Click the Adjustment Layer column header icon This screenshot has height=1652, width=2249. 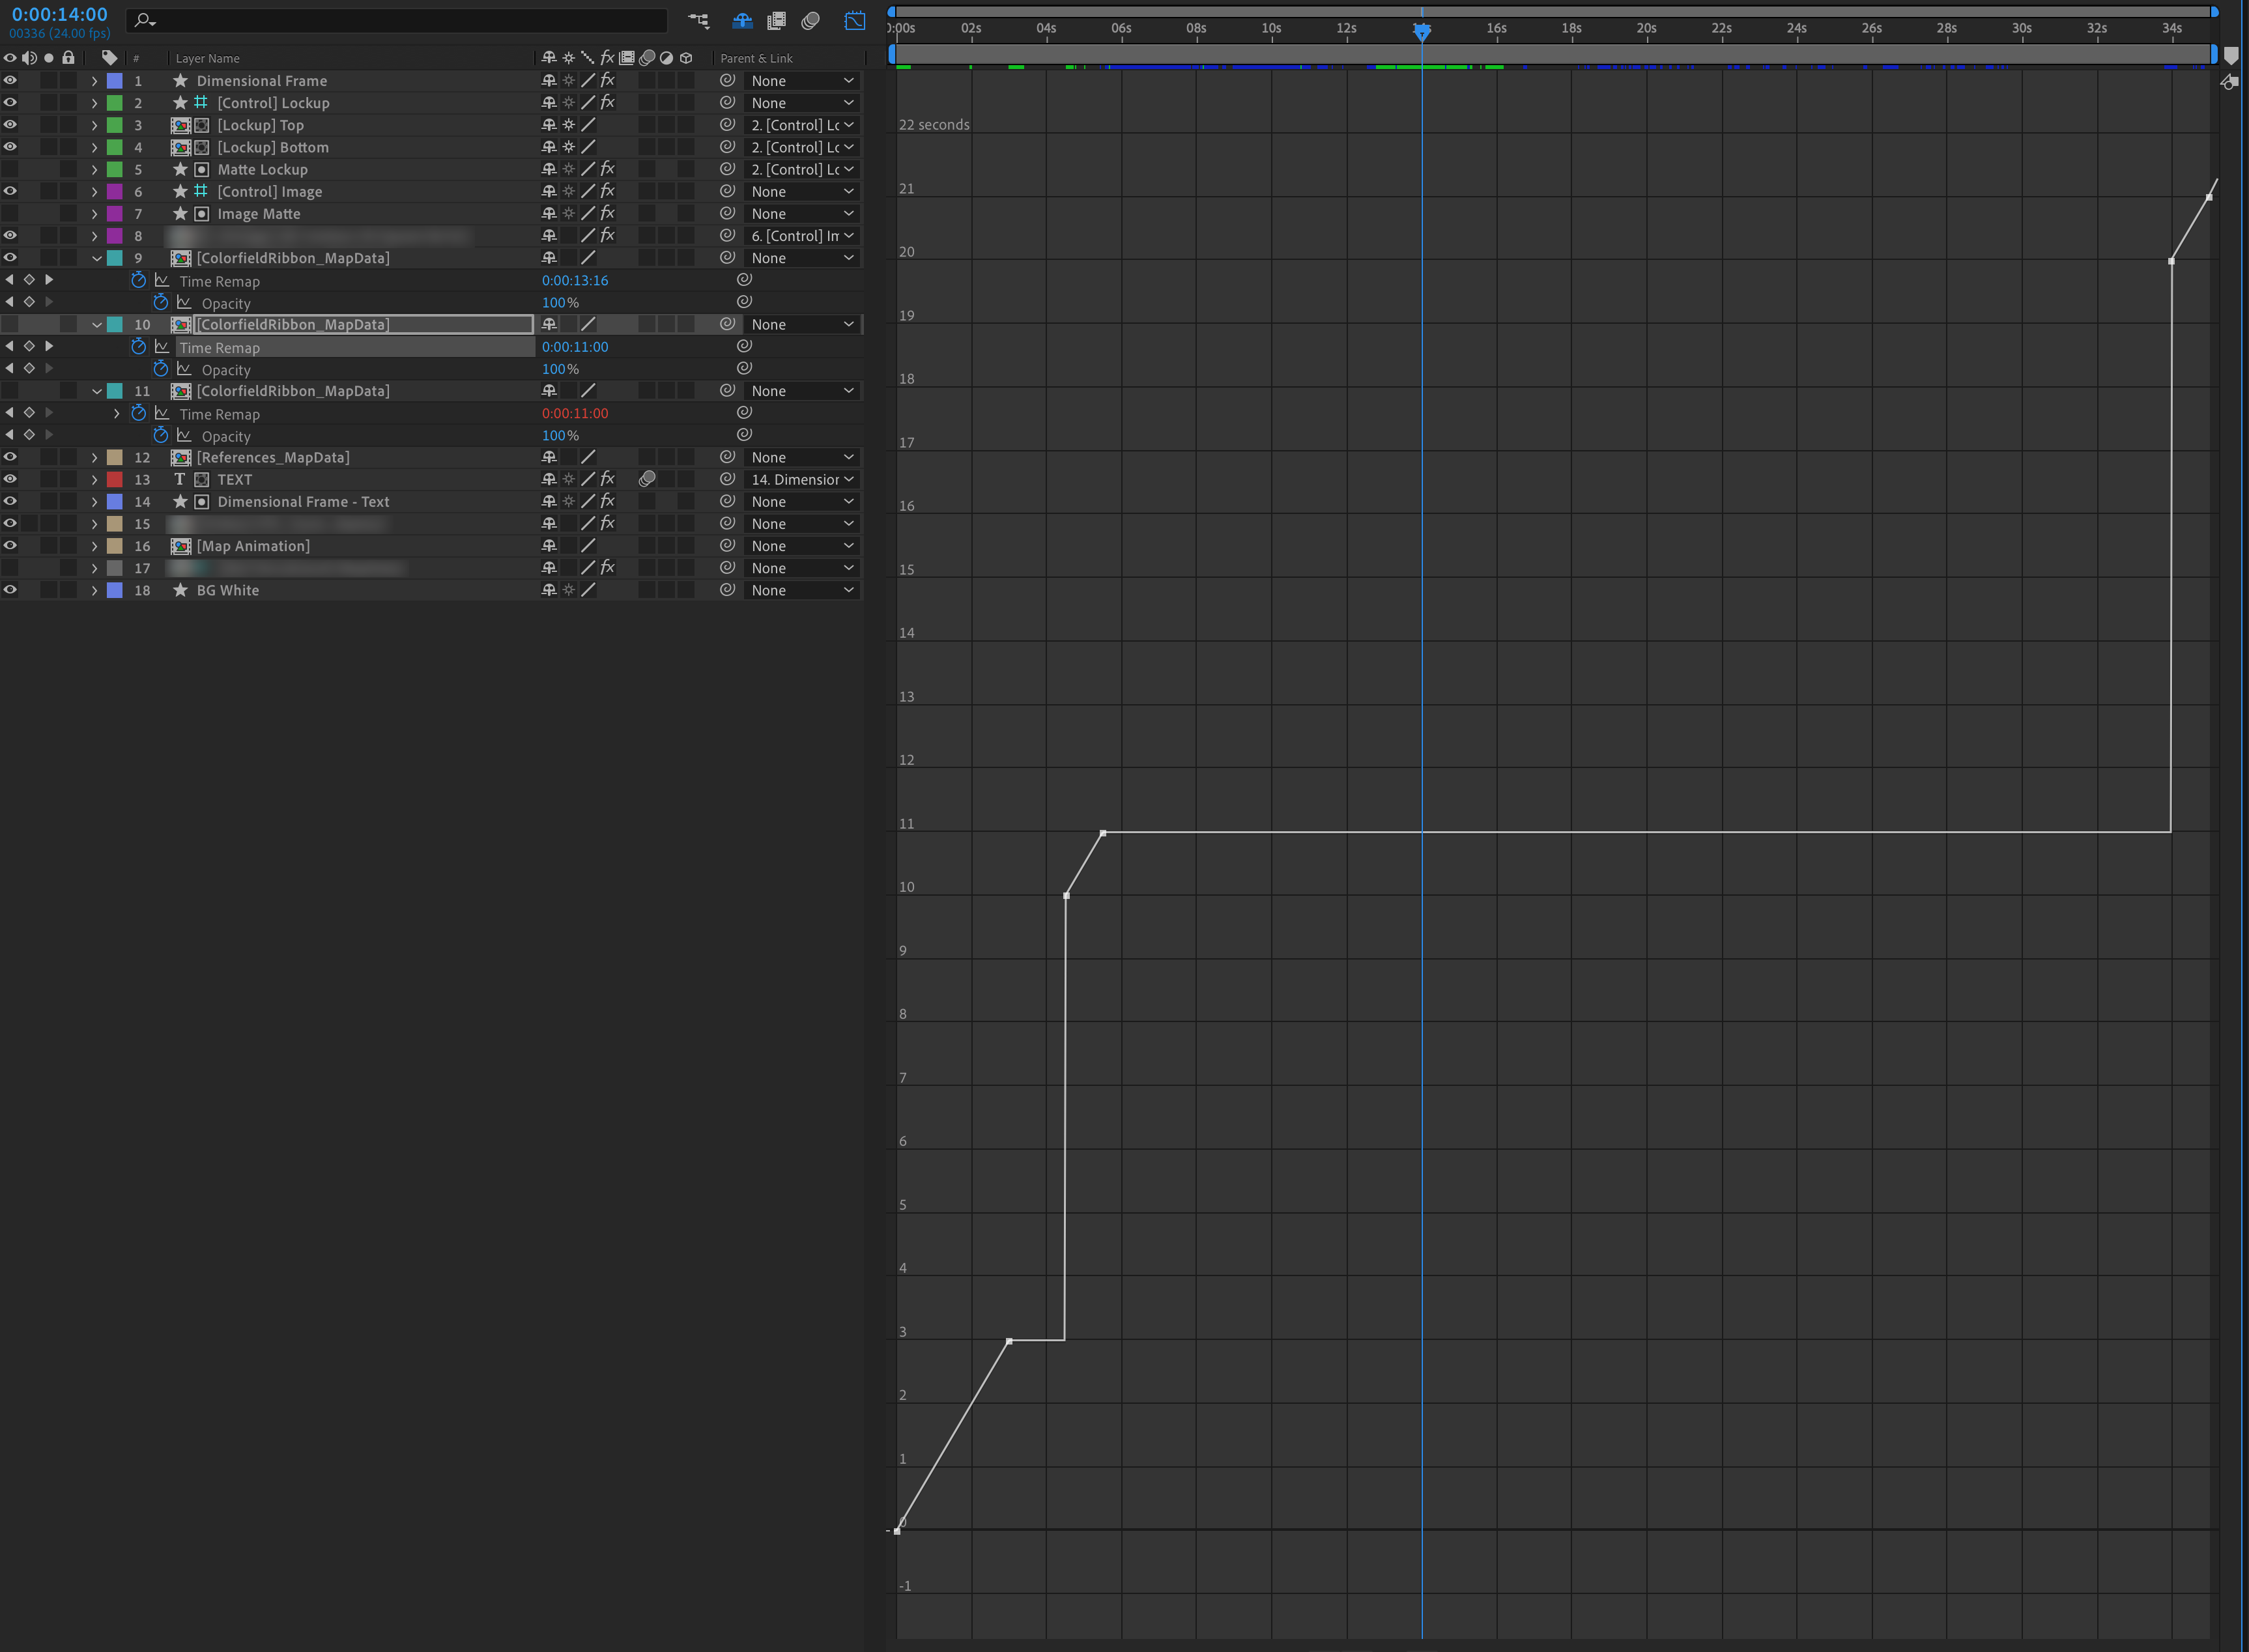click(667, 58)
